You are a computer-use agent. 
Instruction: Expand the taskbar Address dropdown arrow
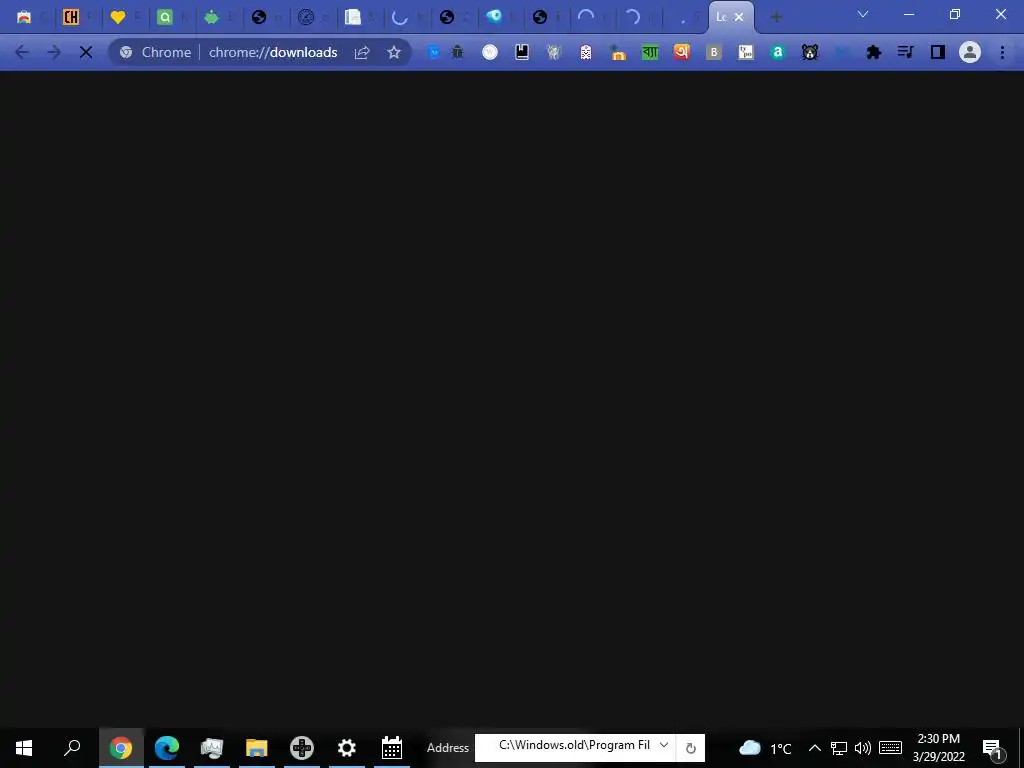pos(664,745)
